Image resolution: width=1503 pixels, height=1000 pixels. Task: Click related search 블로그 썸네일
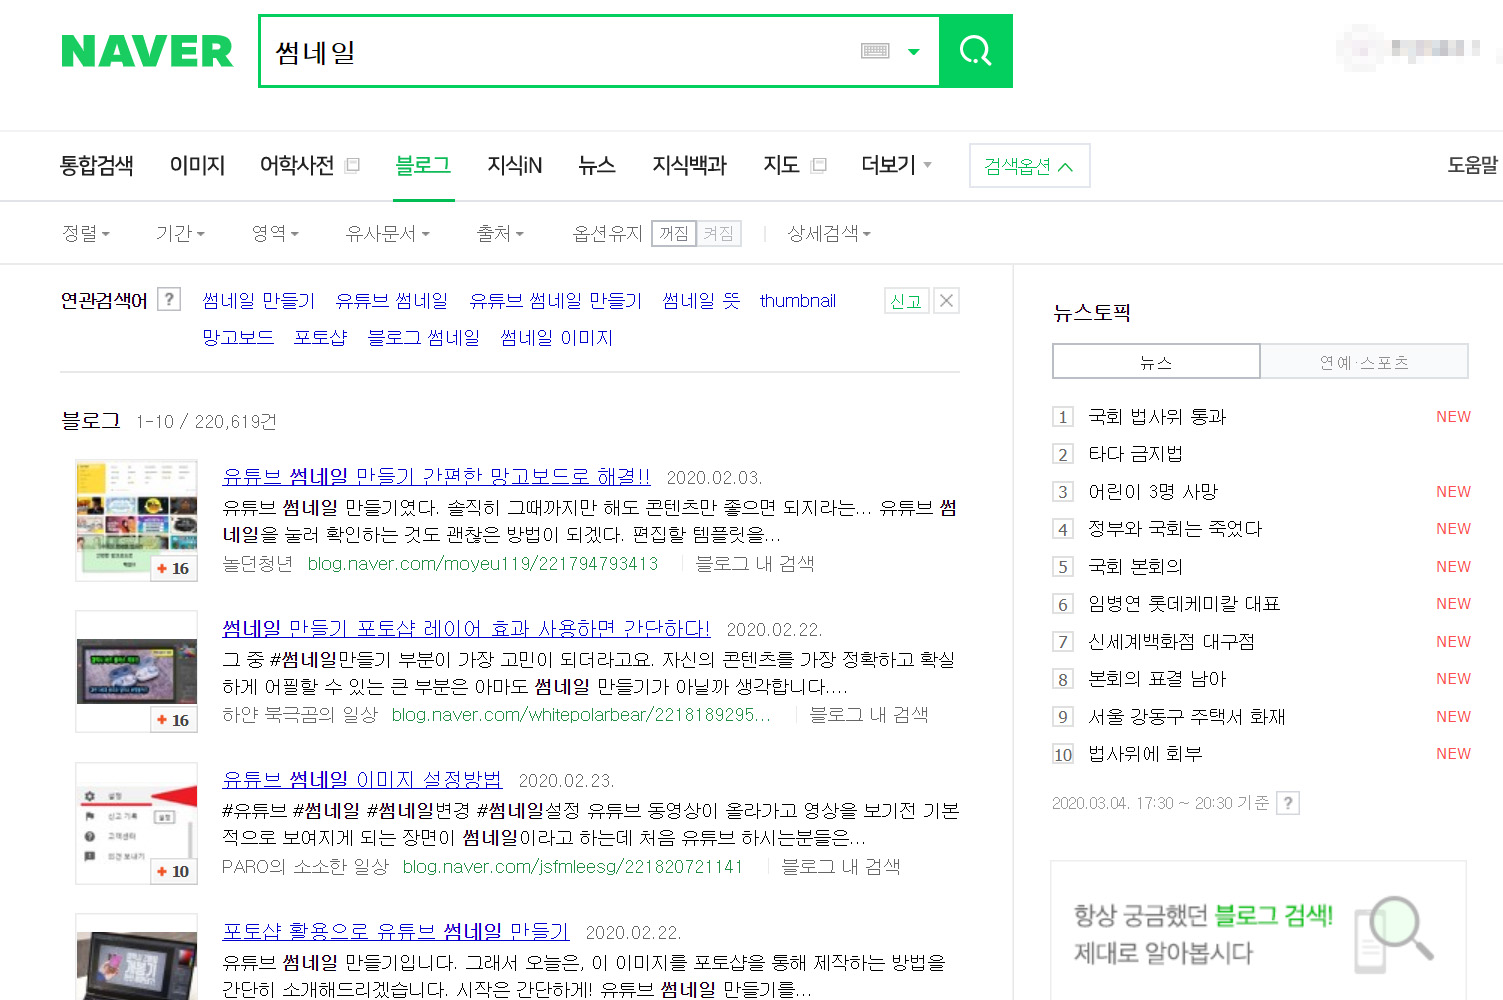423,338
